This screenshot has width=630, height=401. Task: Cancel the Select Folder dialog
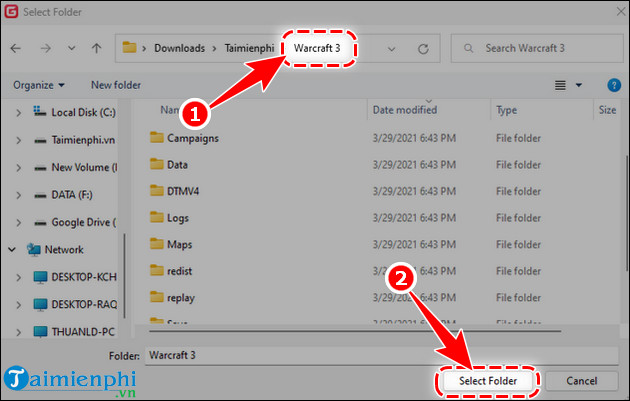(x=581, y=381)
